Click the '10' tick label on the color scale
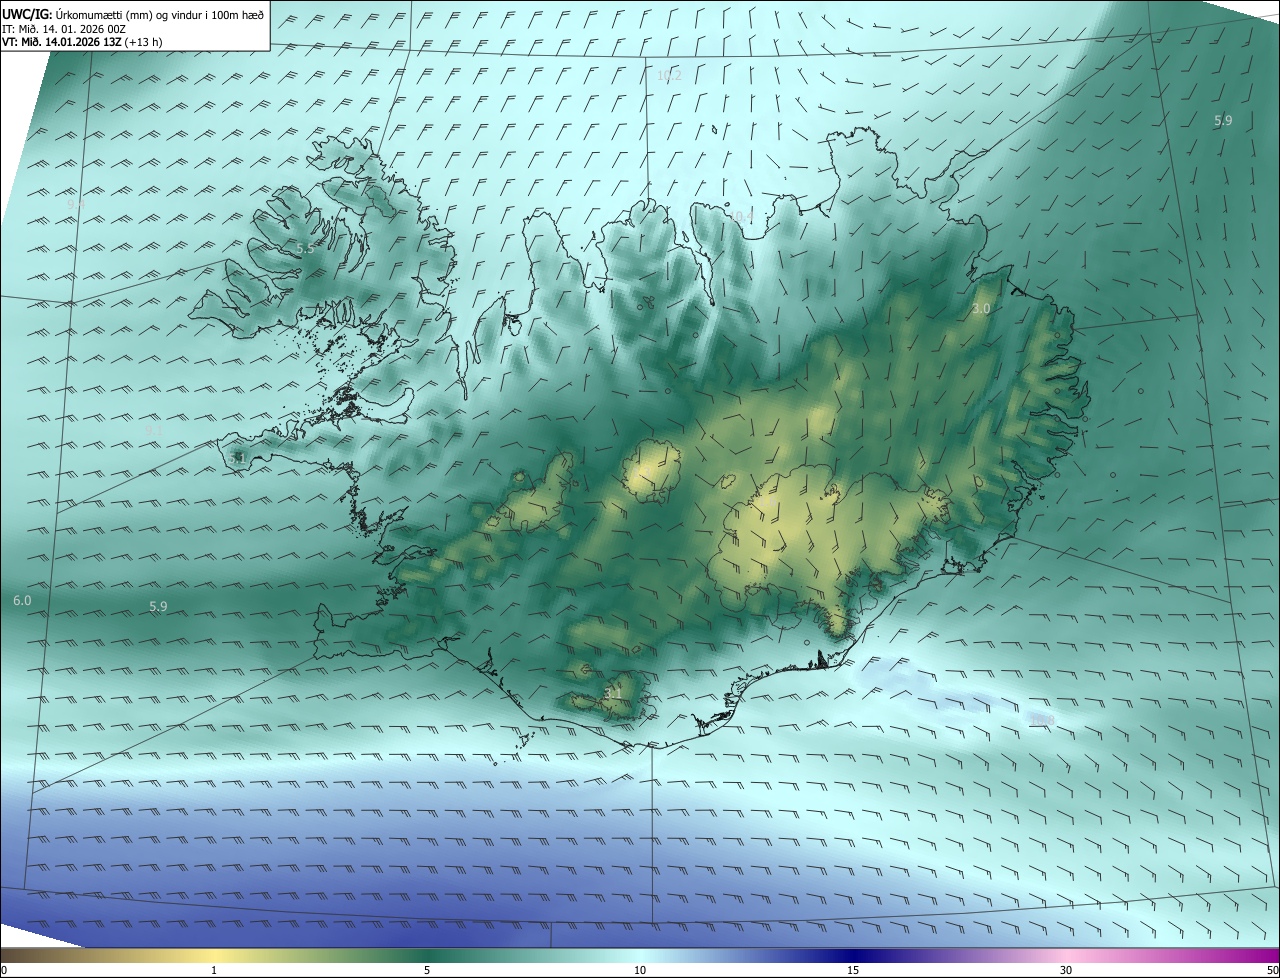 [x=640, y=970]
